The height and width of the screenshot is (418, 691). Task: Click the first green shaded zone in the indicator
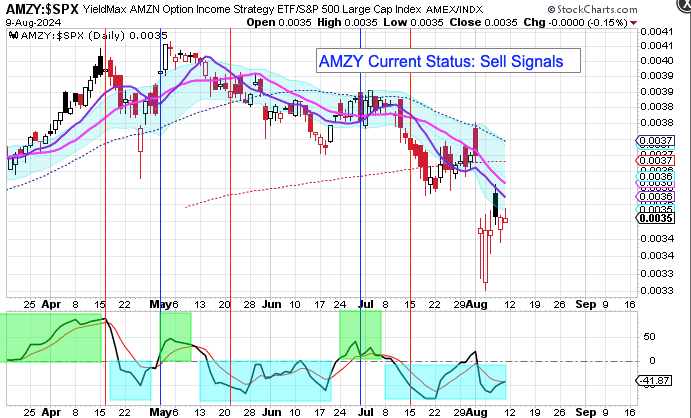pos(55,337)
